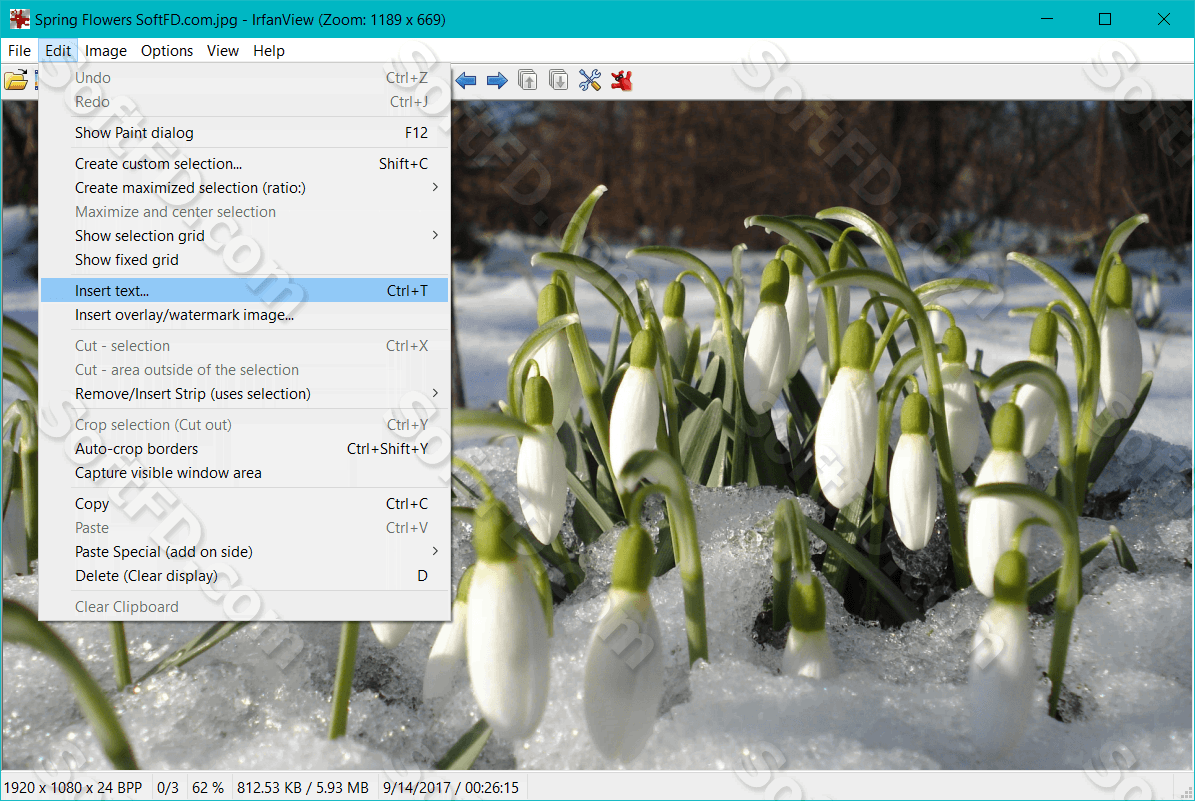Screen dimensions: 1195x801
Task: Select Create custom selection...
Action: click(245, 164)
